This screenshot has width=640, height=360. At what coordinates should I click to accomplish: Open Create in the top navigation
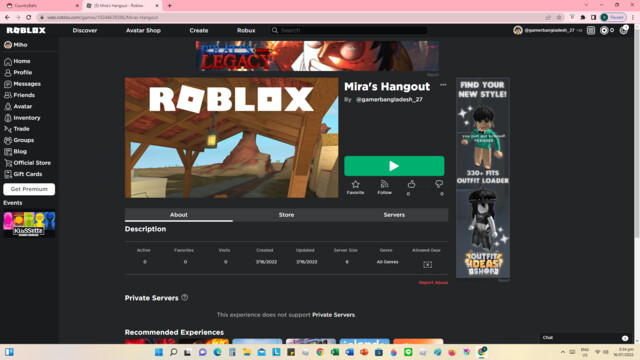[199, 31]
